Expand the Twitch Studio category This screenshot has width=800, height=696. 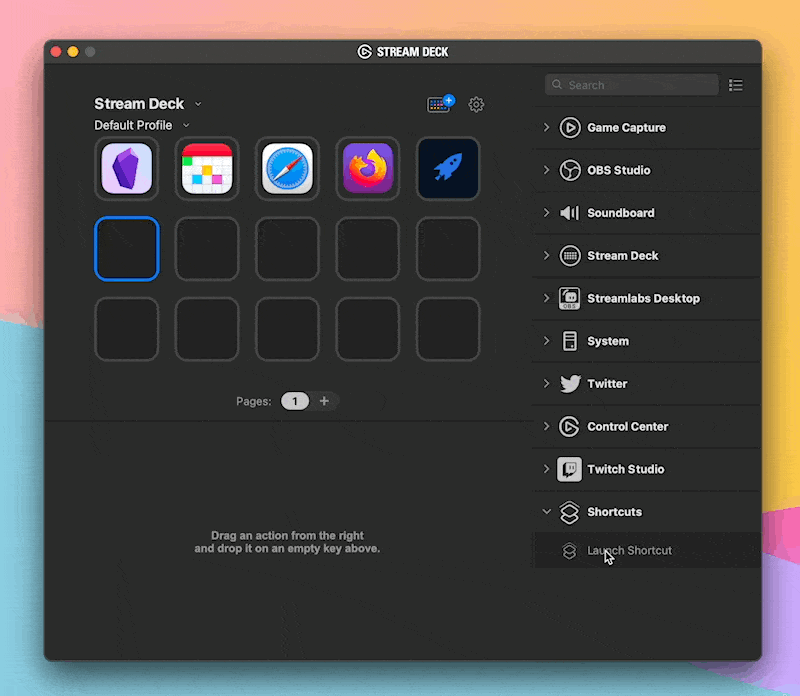point(546,469)
